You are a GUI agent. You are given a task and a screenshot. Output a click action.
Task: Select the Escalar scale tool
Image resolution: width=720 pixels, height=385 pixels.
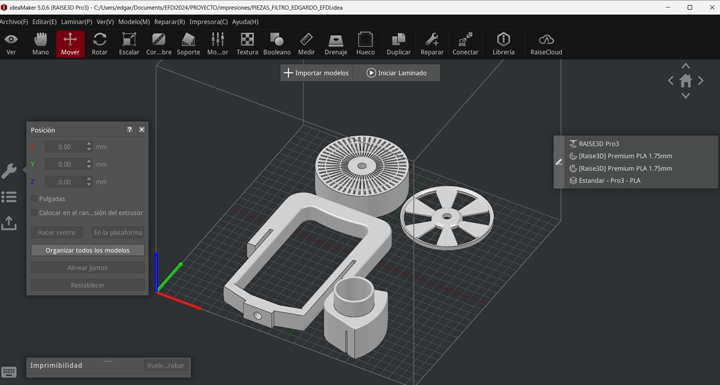coord(129,44)
